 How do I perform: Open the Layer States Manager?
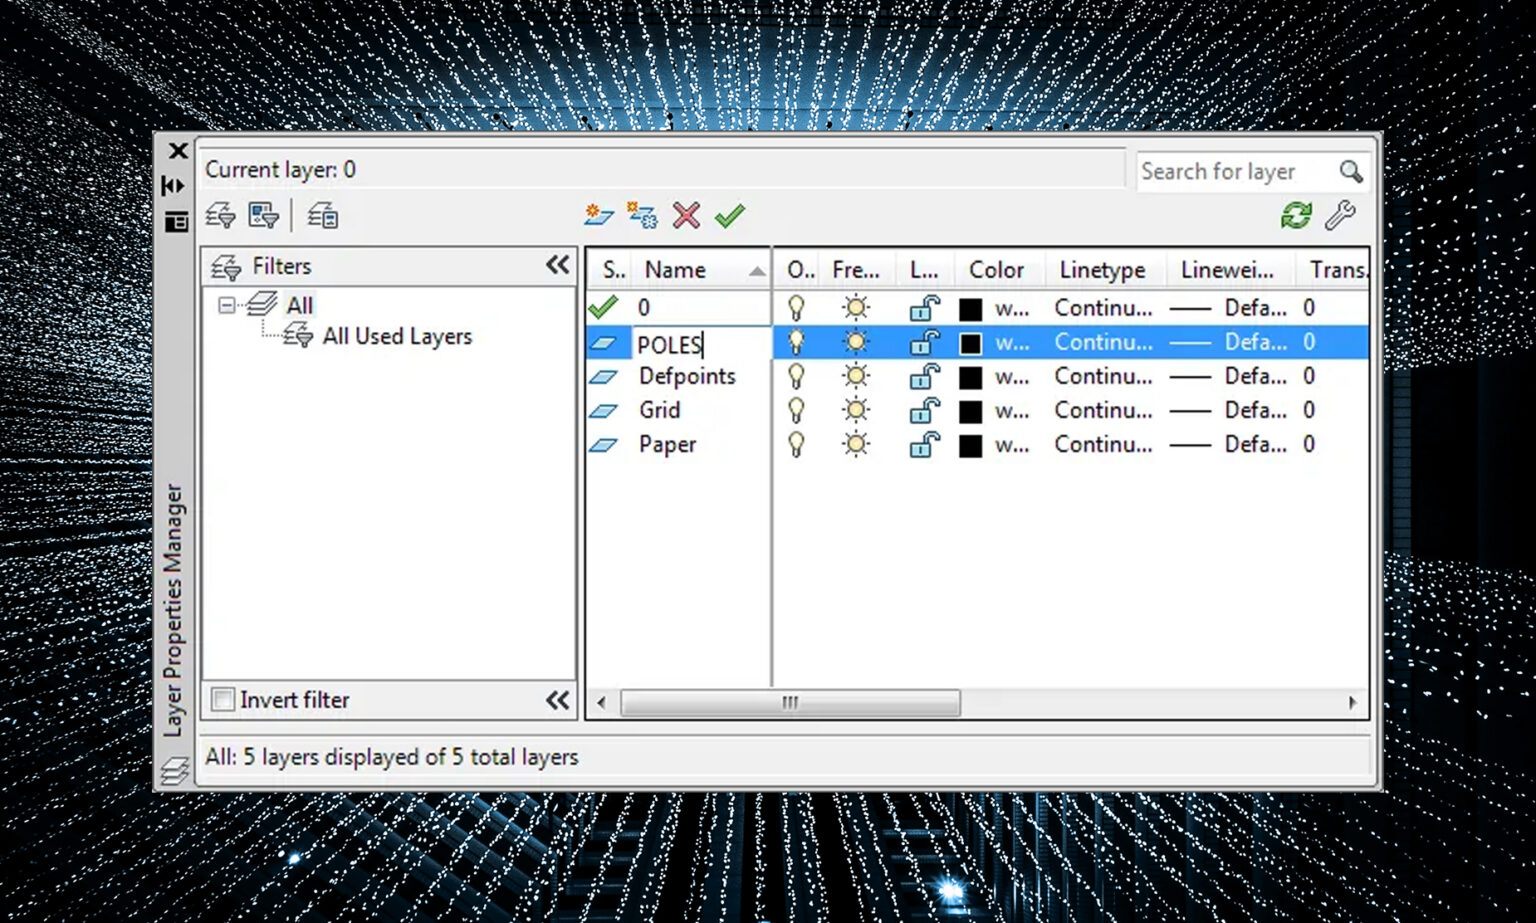pyautogui.click(x=322, y=215)
